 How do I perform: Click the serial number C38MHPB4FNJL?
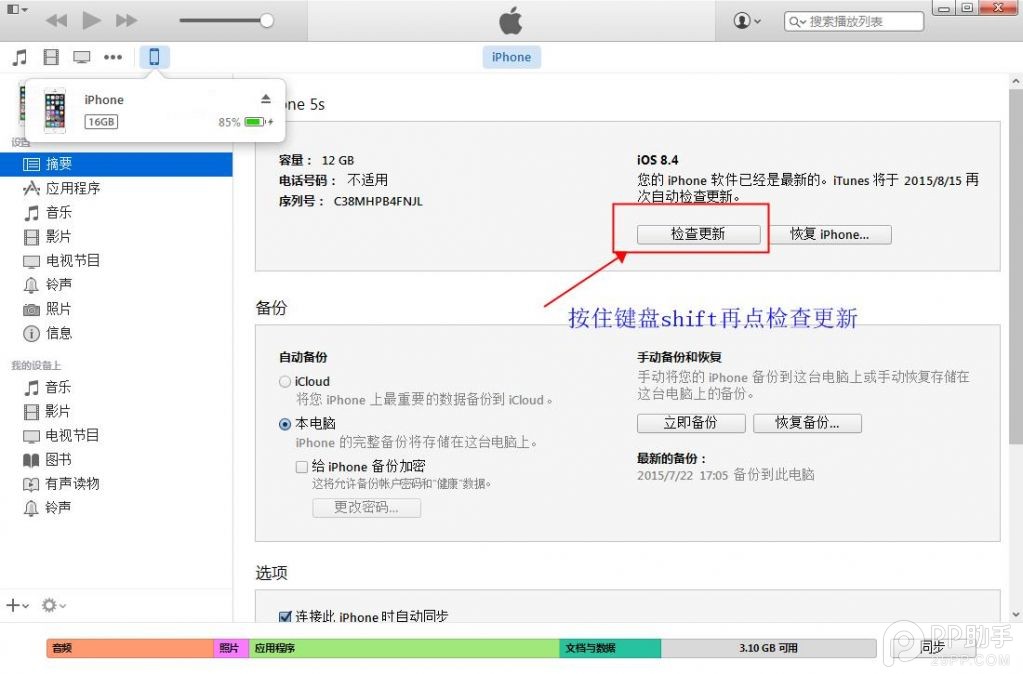(378, 202)
